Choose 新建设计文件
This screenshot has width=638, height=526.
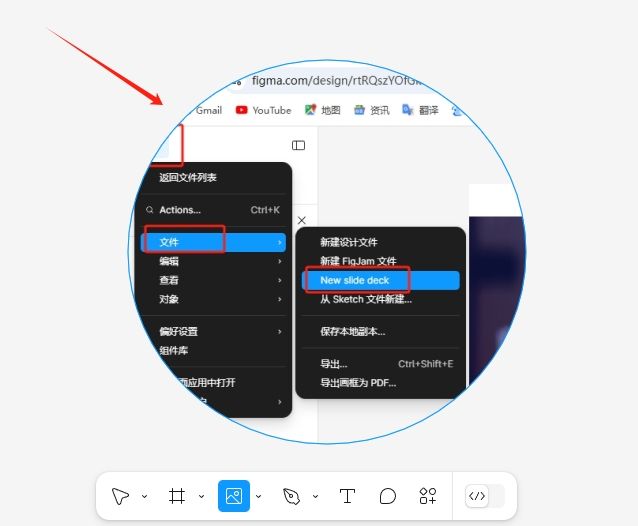(x=349, y=242)
